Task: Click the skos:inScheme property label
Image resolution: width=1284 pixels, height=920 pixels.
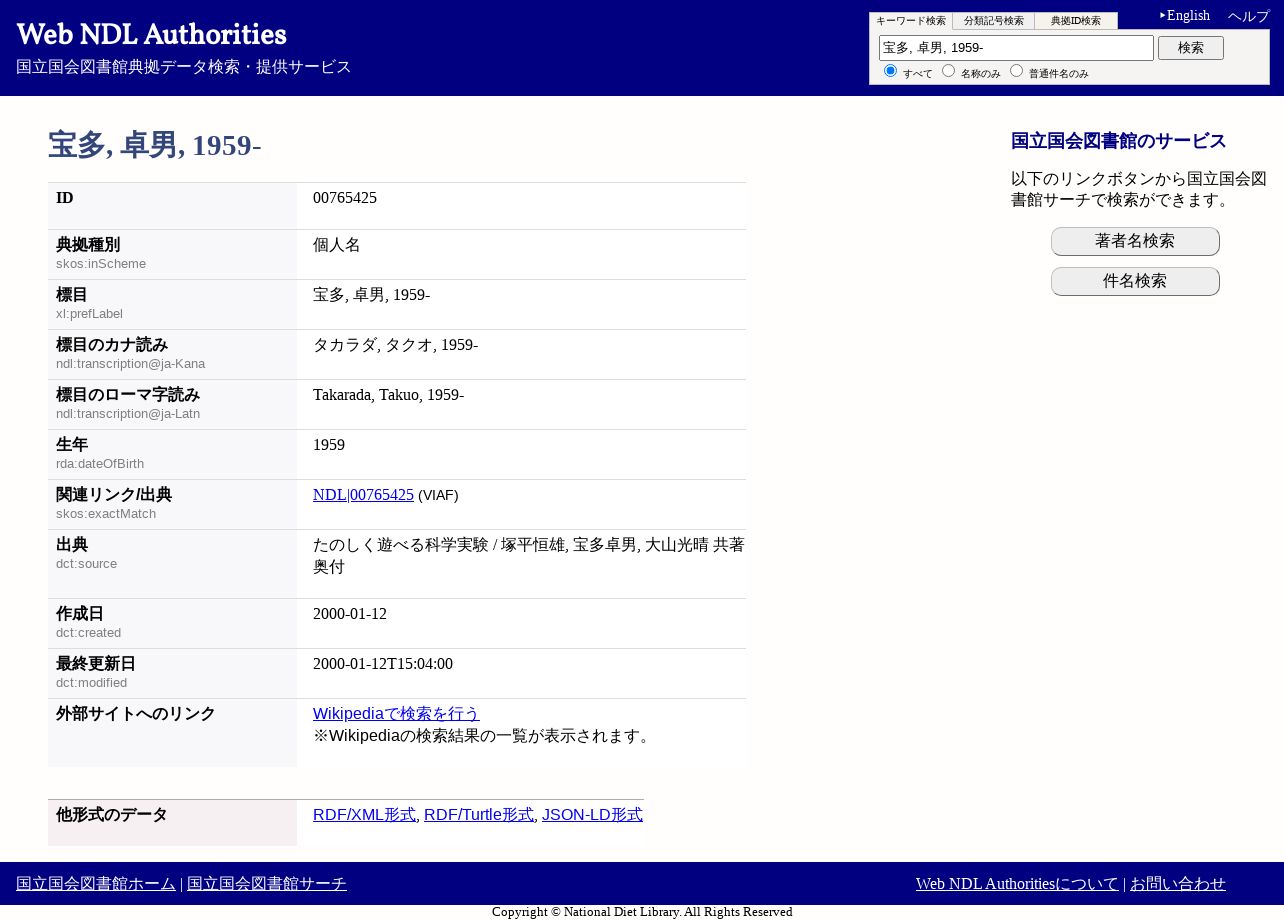Action: tap(101, 264)
